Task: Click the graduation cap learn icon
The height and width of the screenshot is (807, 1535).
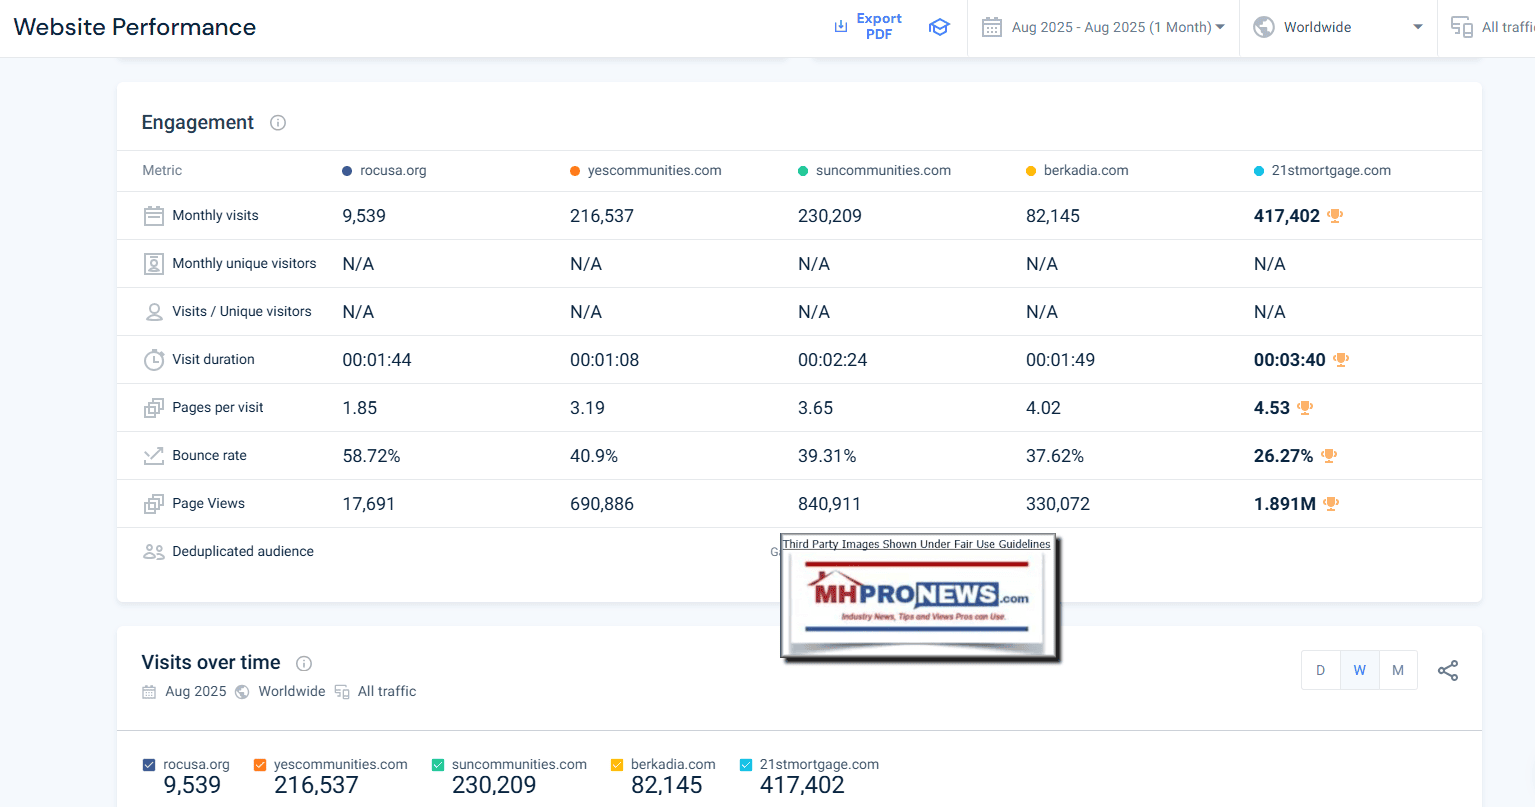Action: 938,27
